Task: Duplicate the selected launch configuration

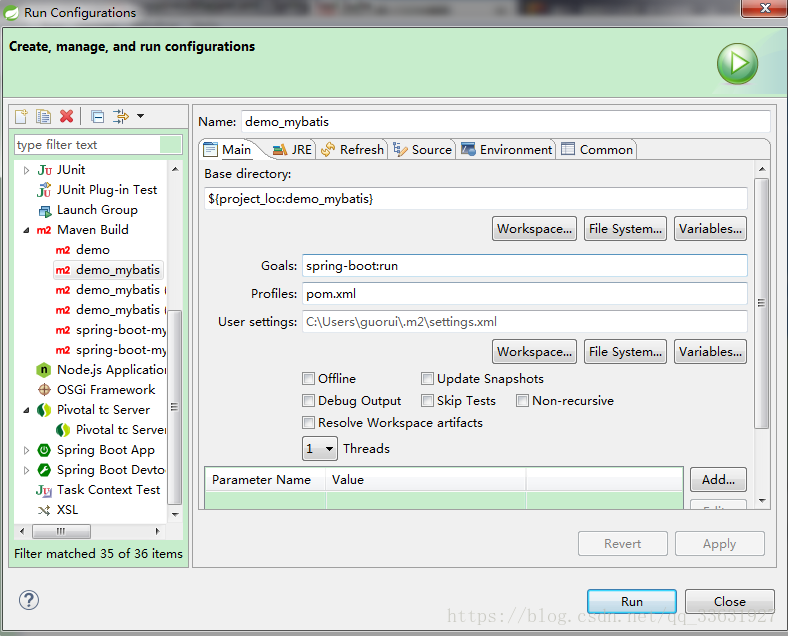Action: [43, 117]
